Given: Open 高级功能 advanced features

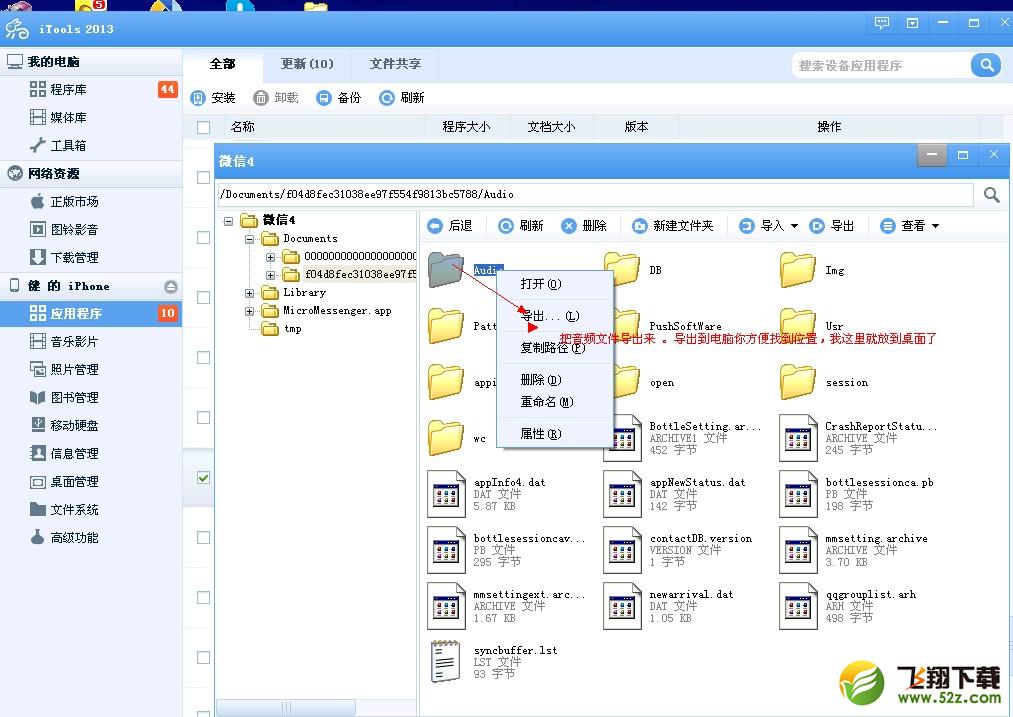Looking at the screenshot, I should click(90, 537).
